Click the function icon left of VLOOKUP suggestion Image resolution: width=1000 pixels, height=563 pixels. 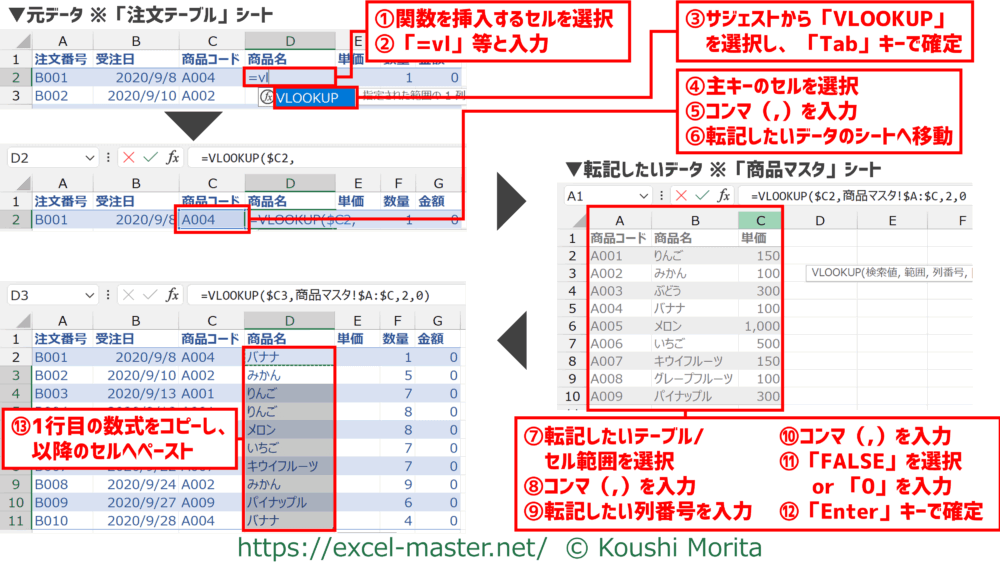click(x=265, y=98)
